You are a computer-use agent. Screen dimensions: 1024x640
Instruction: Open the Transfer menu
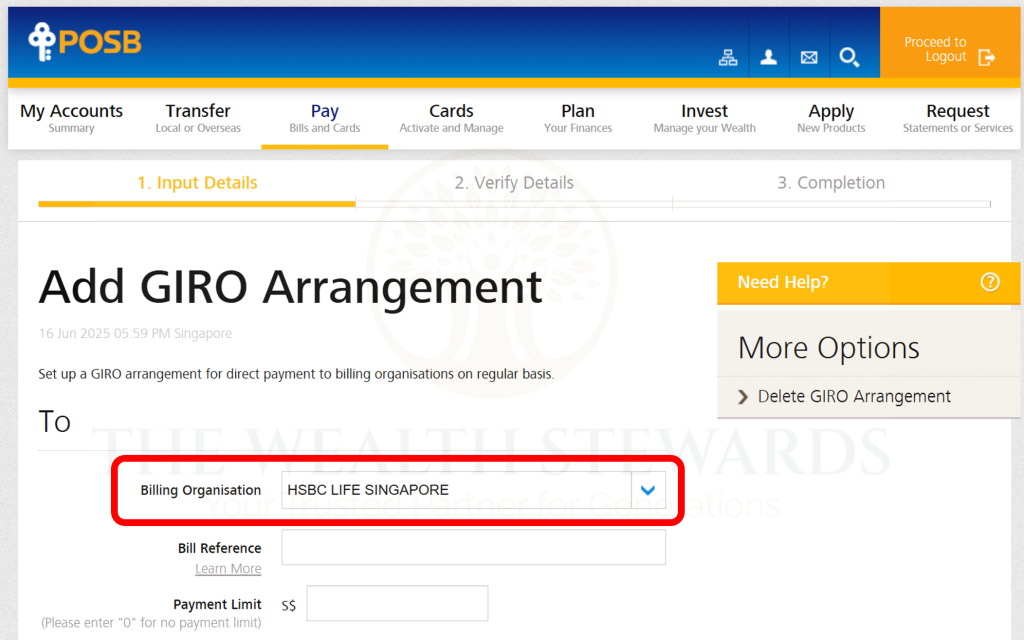[x=198, y=117]
